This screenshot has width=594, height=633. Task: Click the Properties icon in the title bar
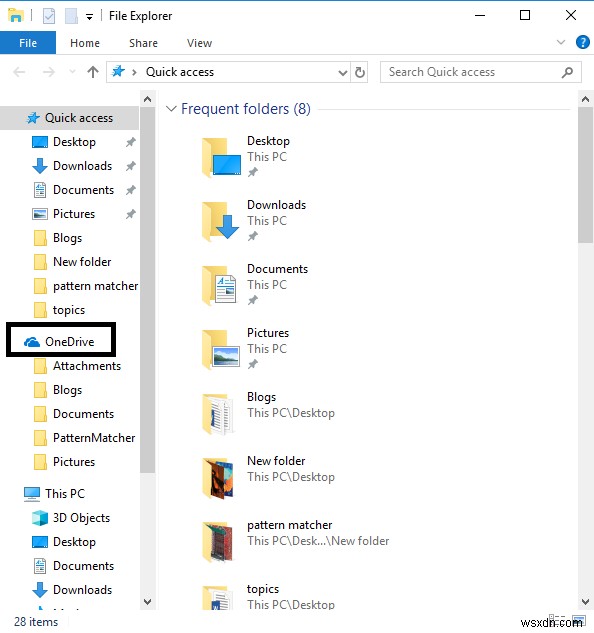click(x=49, y=16)
